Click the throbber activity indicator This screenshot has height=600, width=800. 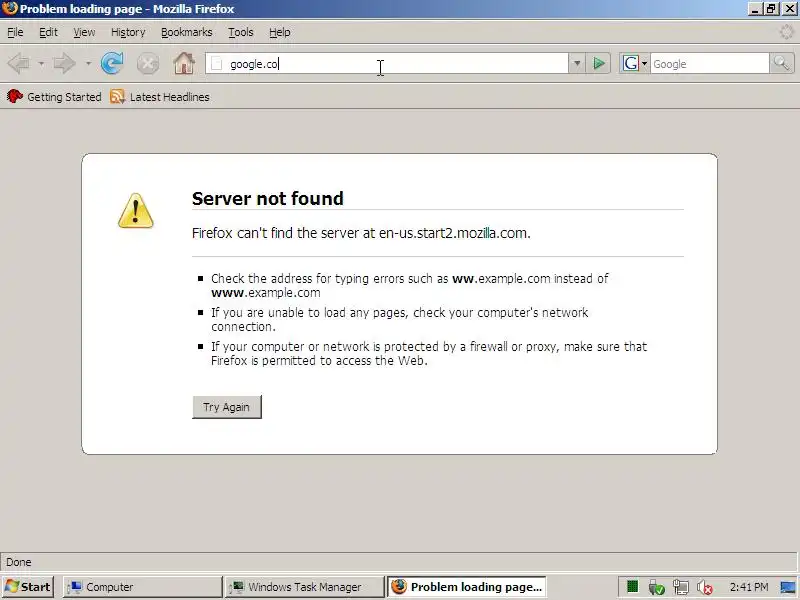[786, 32]
